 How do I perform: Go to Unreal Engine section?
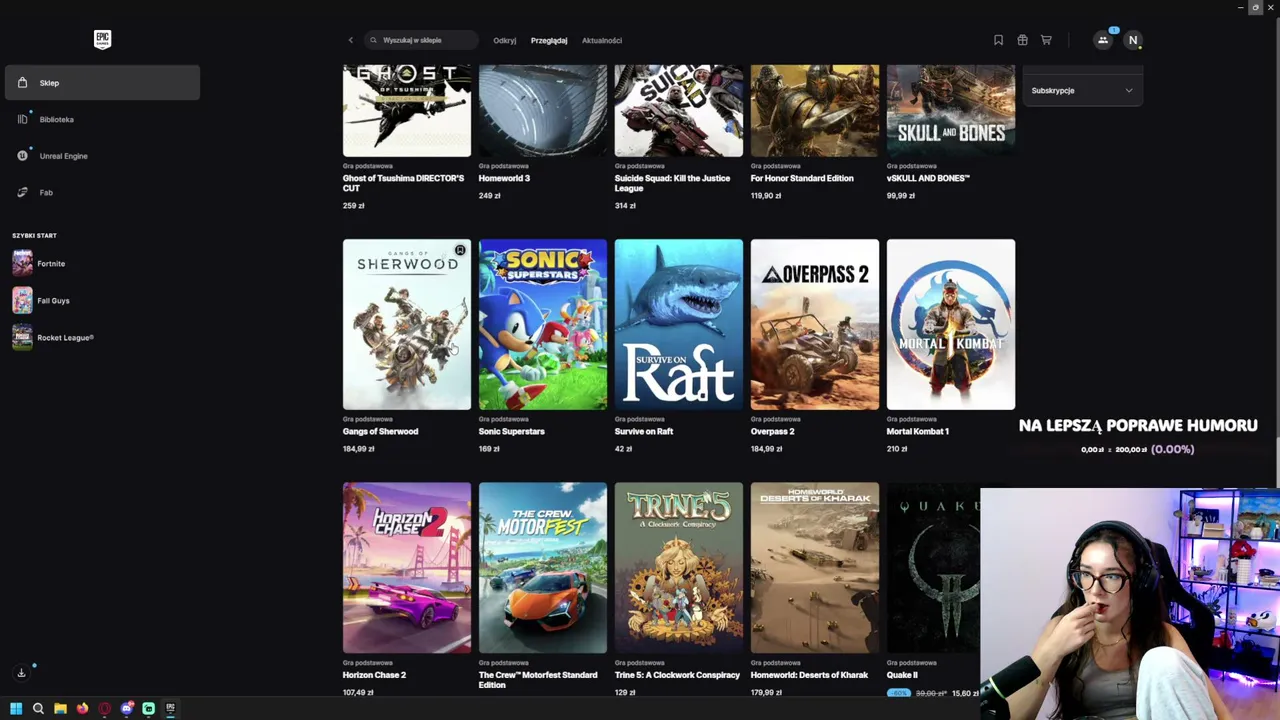point(102,156)
